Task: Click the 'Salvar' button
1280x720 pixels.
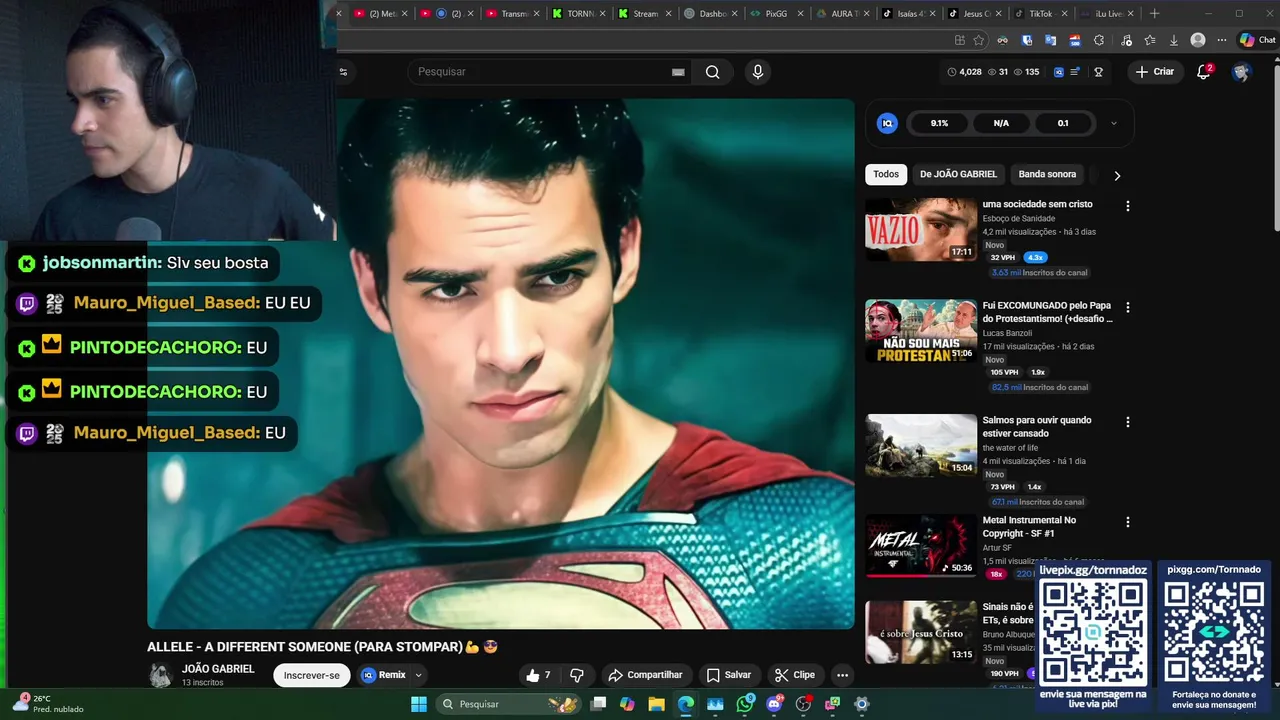Action: pos(728,675)
